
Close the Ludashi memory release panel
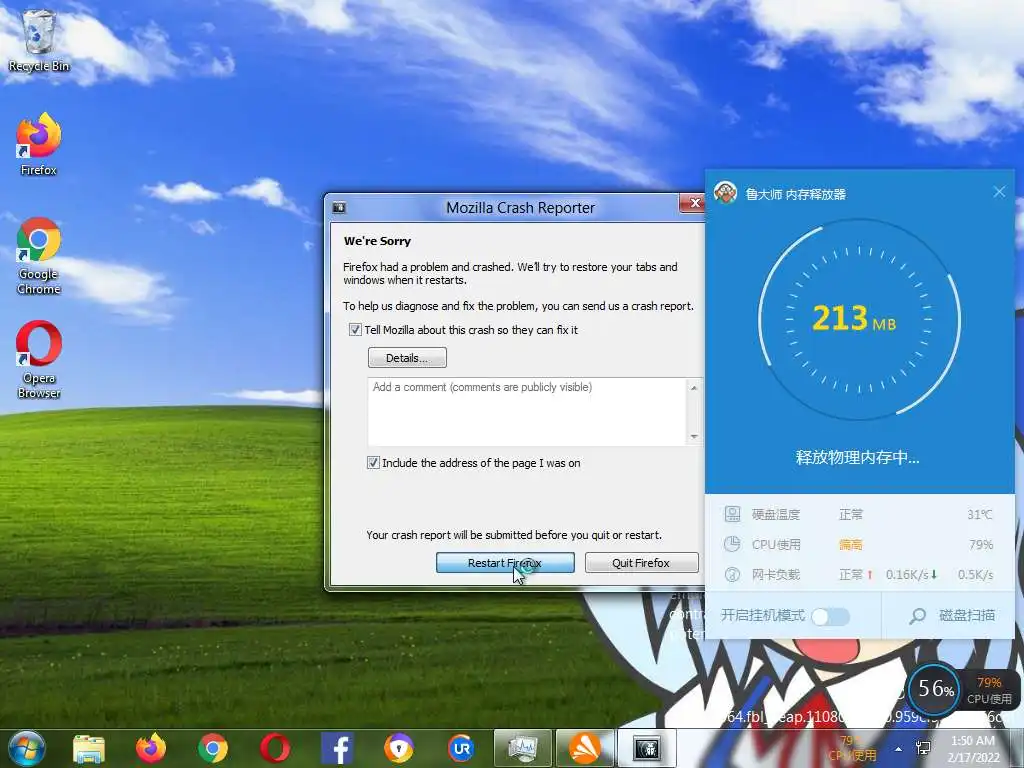999,191
